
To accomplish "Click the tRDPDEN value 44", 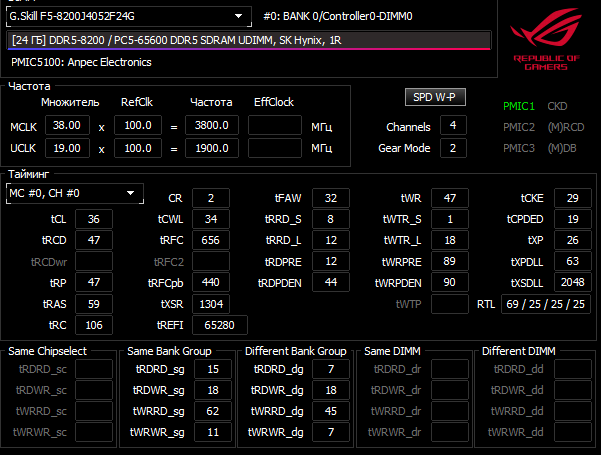I will [331, 283].
